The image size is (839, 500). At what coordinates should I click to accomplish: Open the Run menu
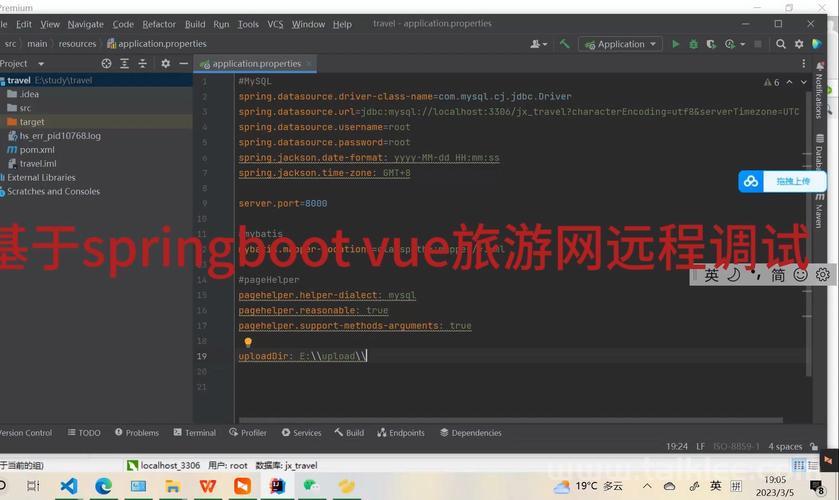tap(221, 24)
